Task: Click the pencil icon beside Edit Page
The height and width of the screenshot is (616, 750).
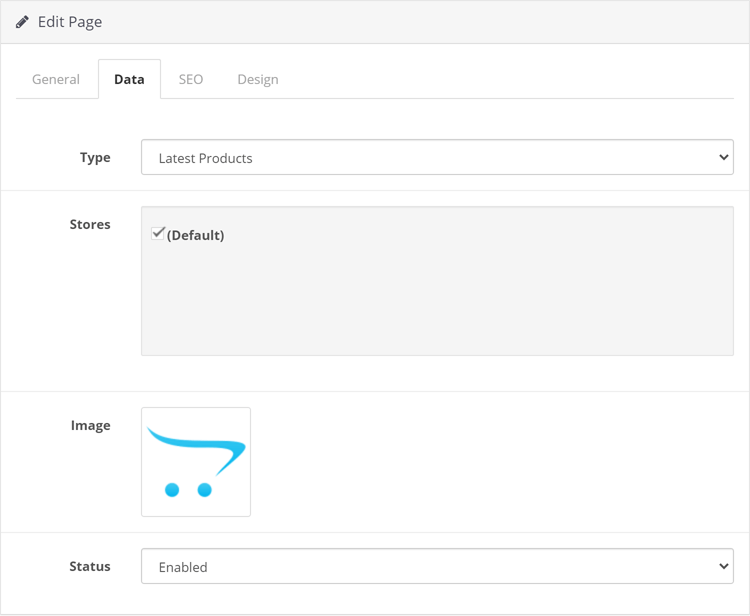Action: 22,22
